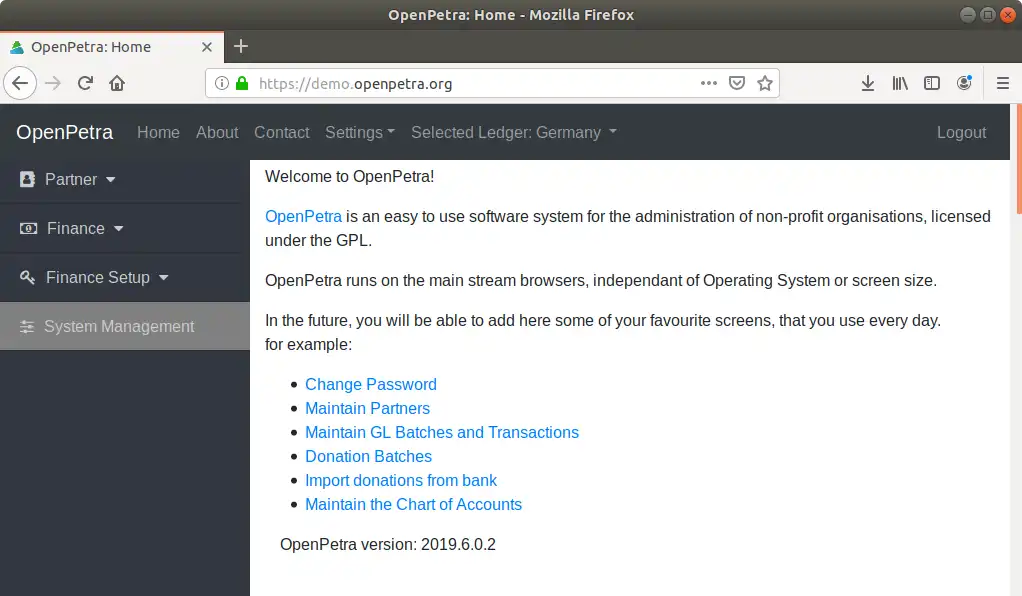Open Selected Ledger: Germany dropdown

(x=513, y=132)
